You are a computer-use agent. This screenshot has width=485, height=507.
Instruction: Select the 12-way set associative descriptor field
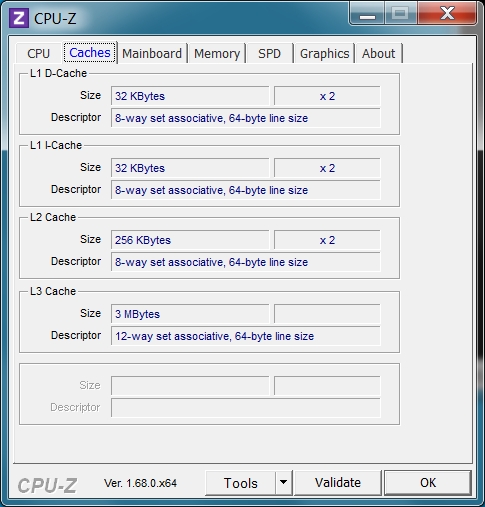(x=246, y=336)
